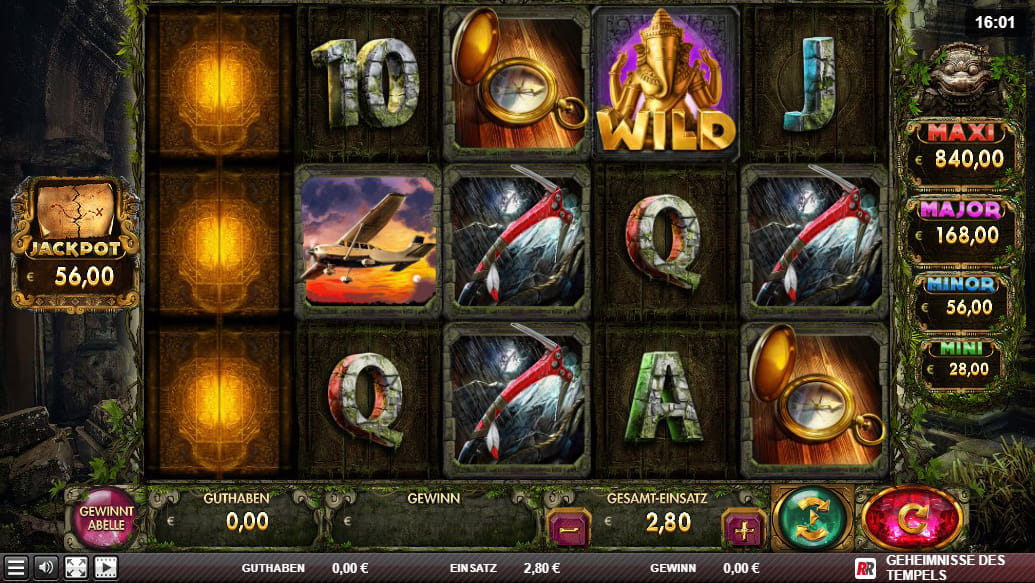Select the airplane symbol on the reels
Viewport: 1035px width, 583px height.
(368, 241)
